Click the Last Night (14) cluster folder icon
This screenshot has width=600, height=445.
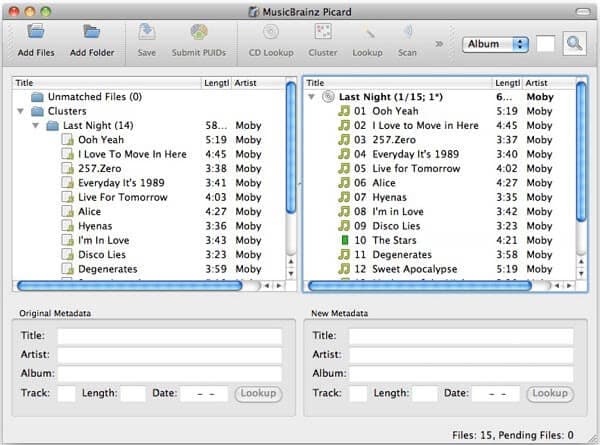(52, 126)
